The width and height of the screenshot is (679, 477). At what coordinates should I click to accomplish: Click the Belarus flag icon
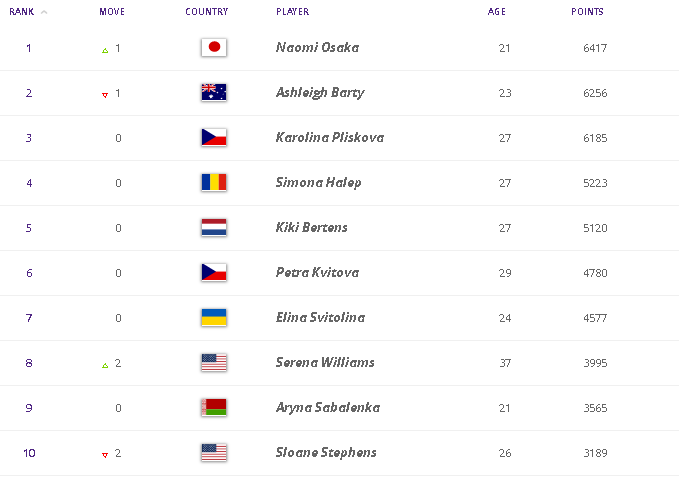click(x=214, y=407)
